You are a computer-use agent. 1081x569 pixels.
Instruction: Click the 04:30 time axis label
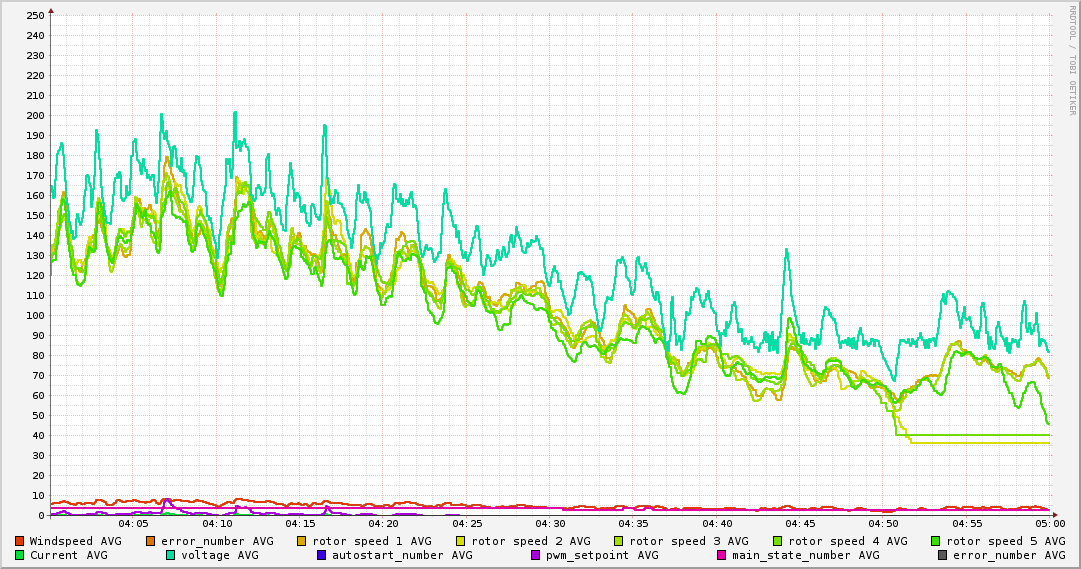(550, 523)
